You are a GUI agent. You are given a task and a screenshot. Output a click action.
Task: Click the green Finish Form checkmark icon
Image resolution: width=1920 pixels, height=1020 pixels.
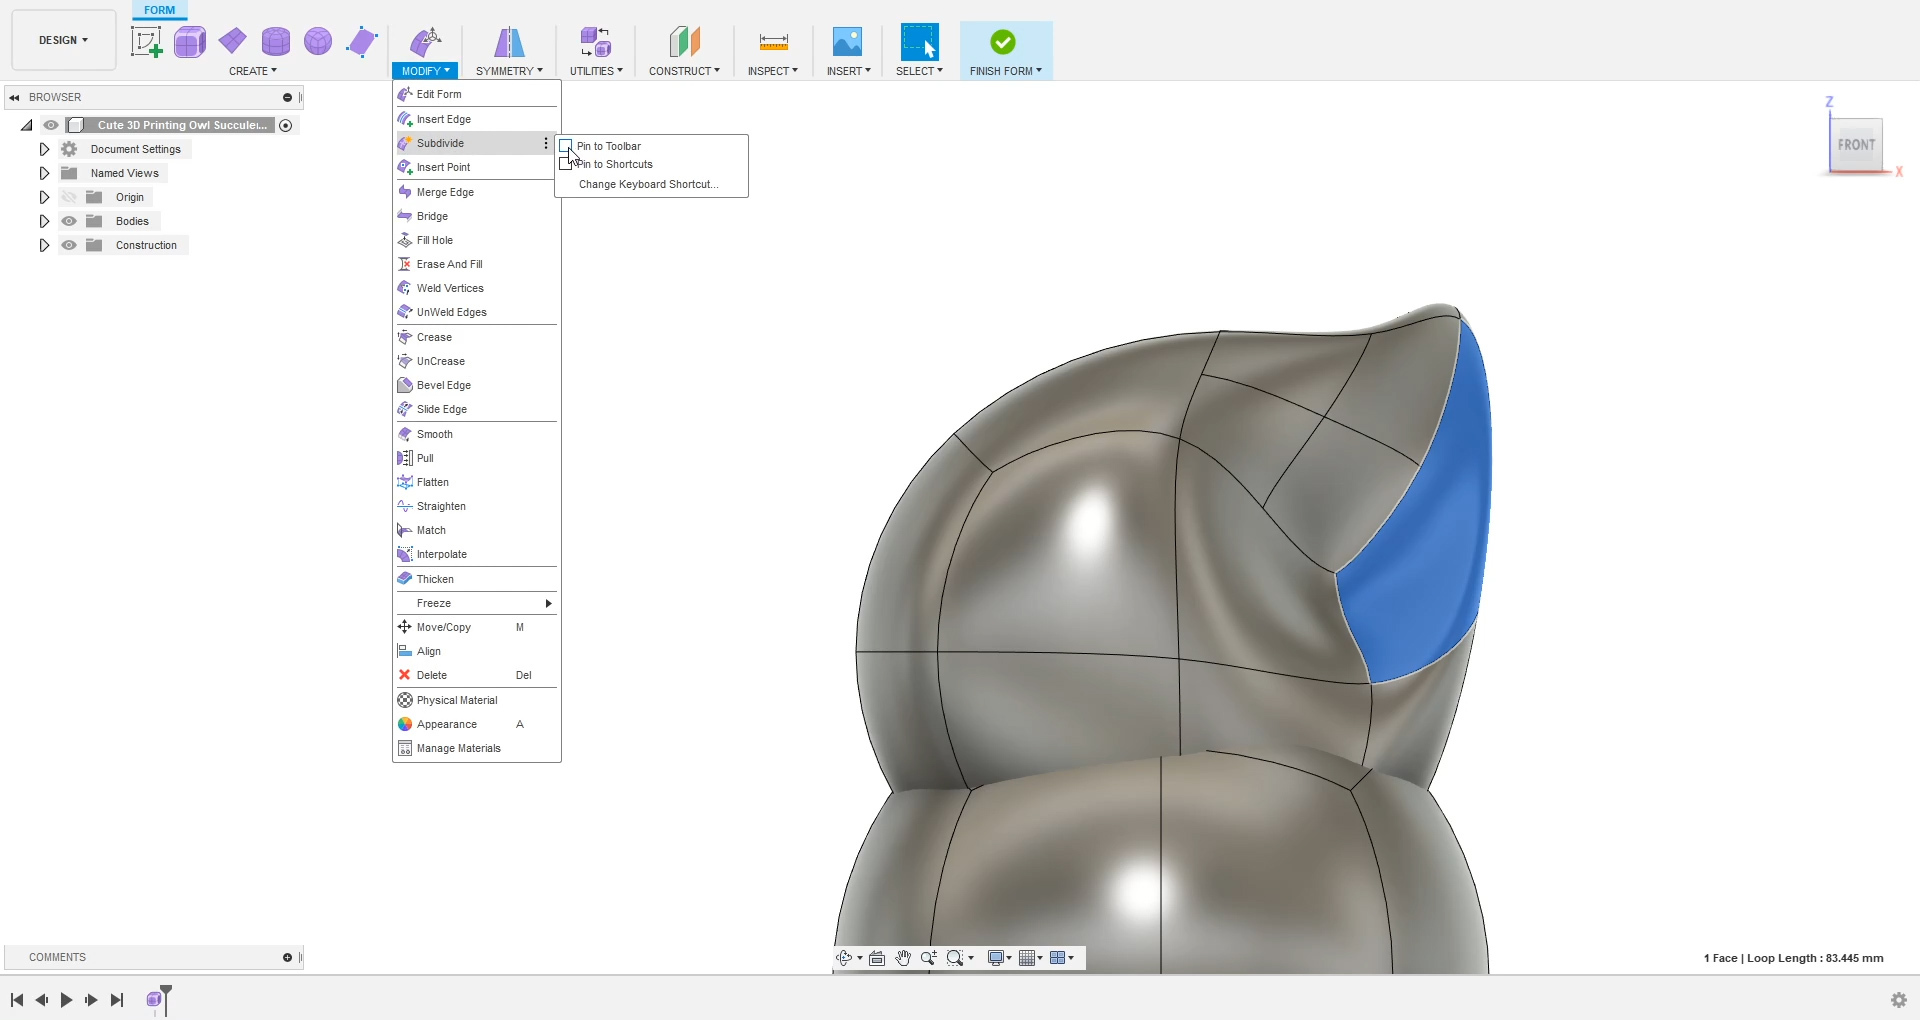point(1003,42)
